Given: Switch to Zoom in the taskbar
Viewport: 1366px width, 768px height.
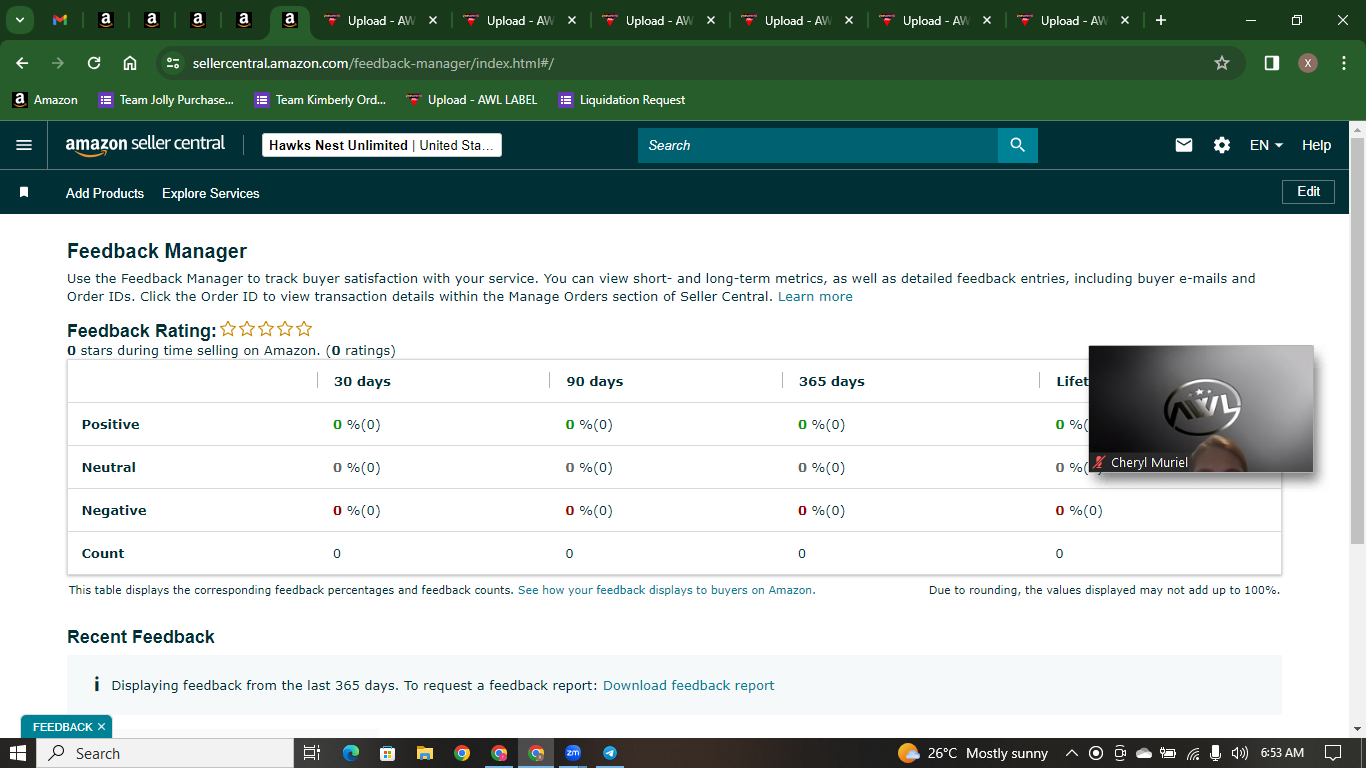Looking at the screenshot, I should click(x=573, y=753).
